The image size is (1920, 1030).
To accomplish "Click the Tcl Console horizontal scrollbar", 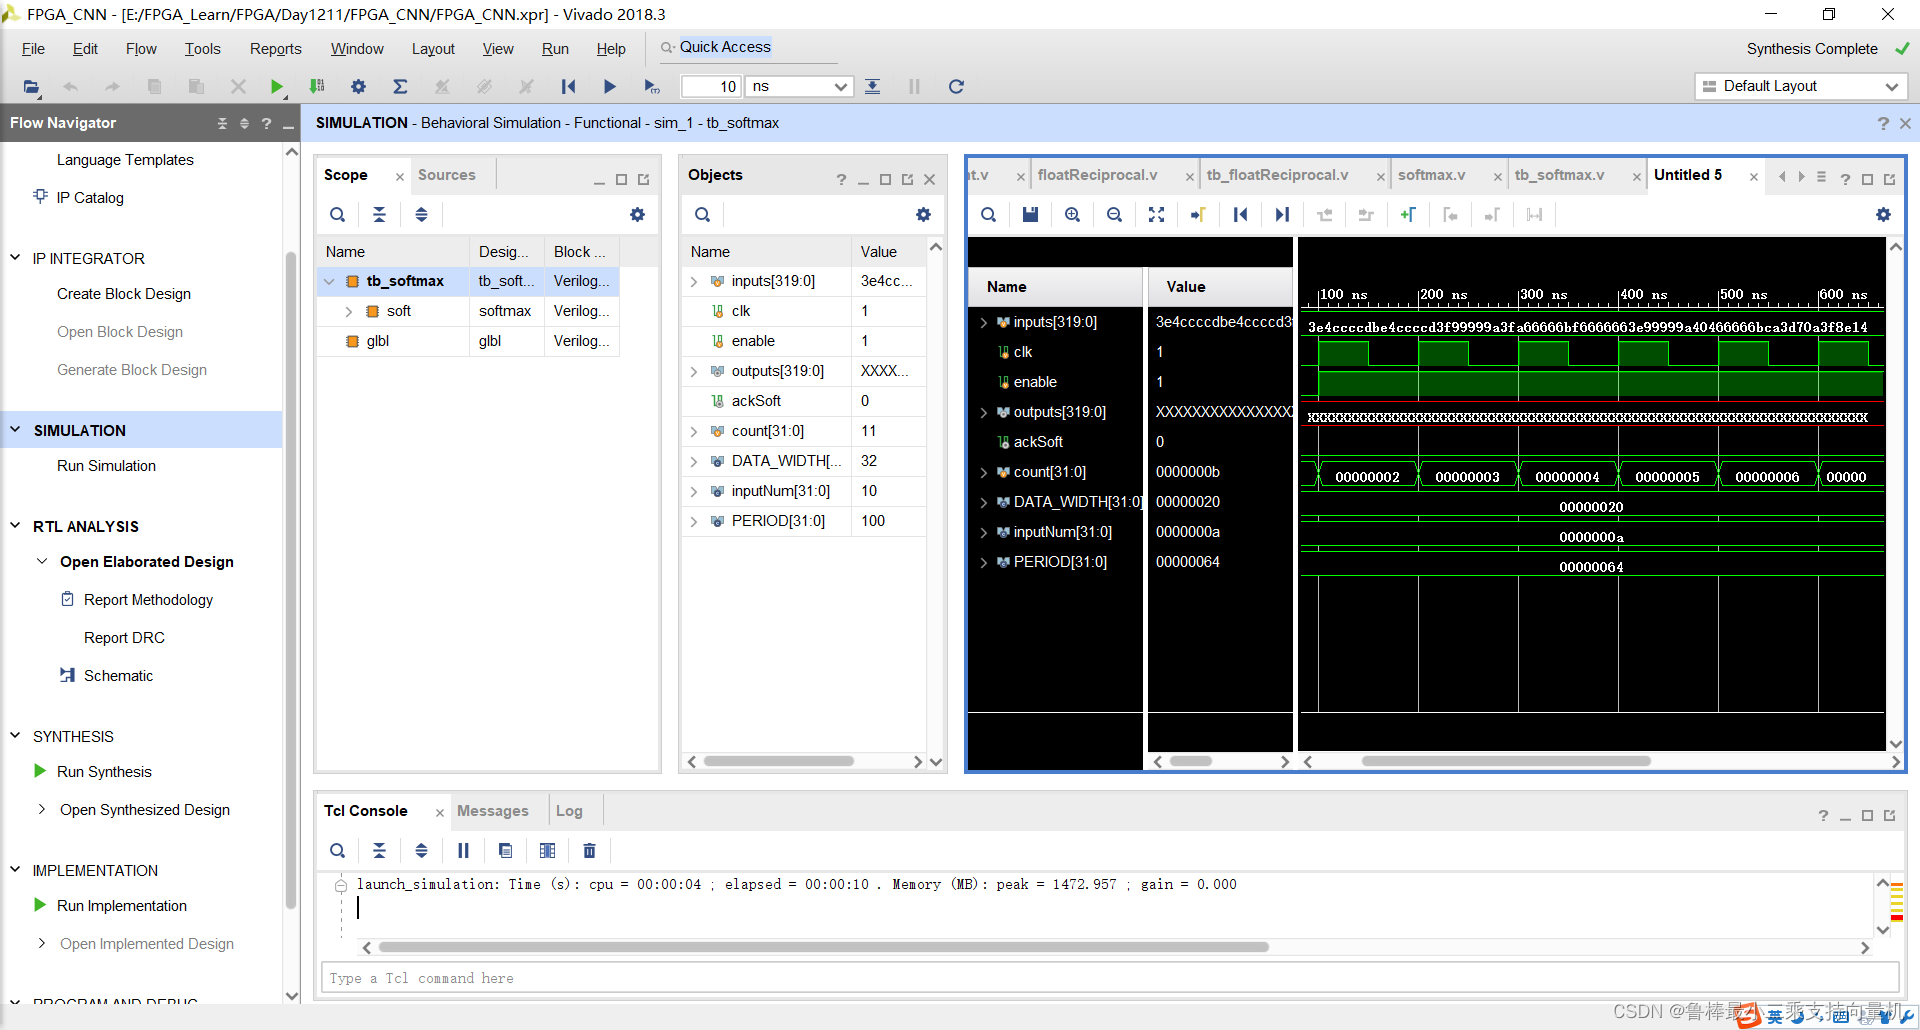I will [823, 947].
